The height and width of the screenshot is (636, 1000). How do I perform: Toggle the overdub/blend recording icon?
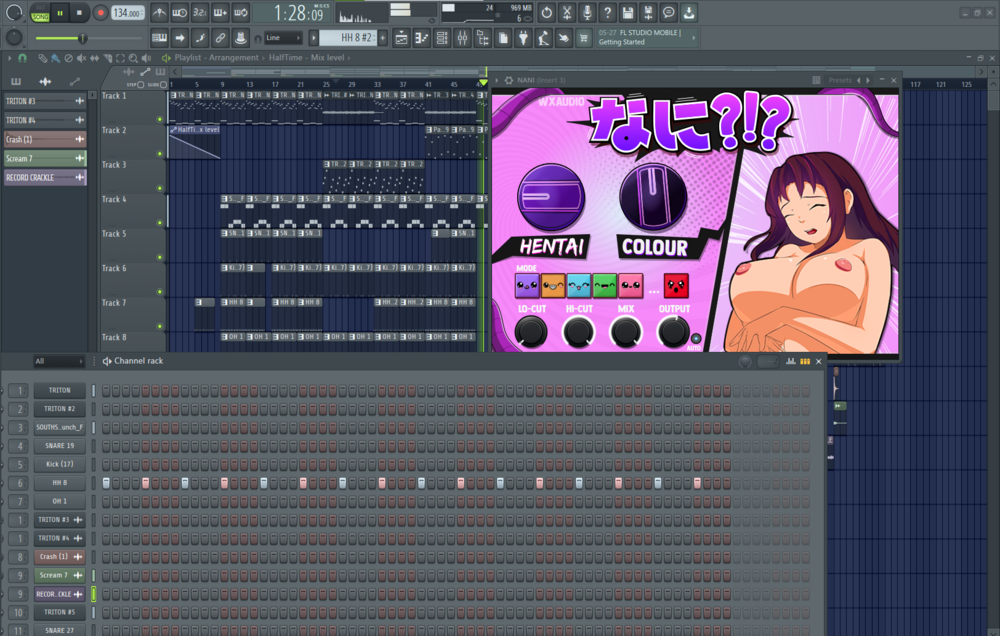(221, 12)
